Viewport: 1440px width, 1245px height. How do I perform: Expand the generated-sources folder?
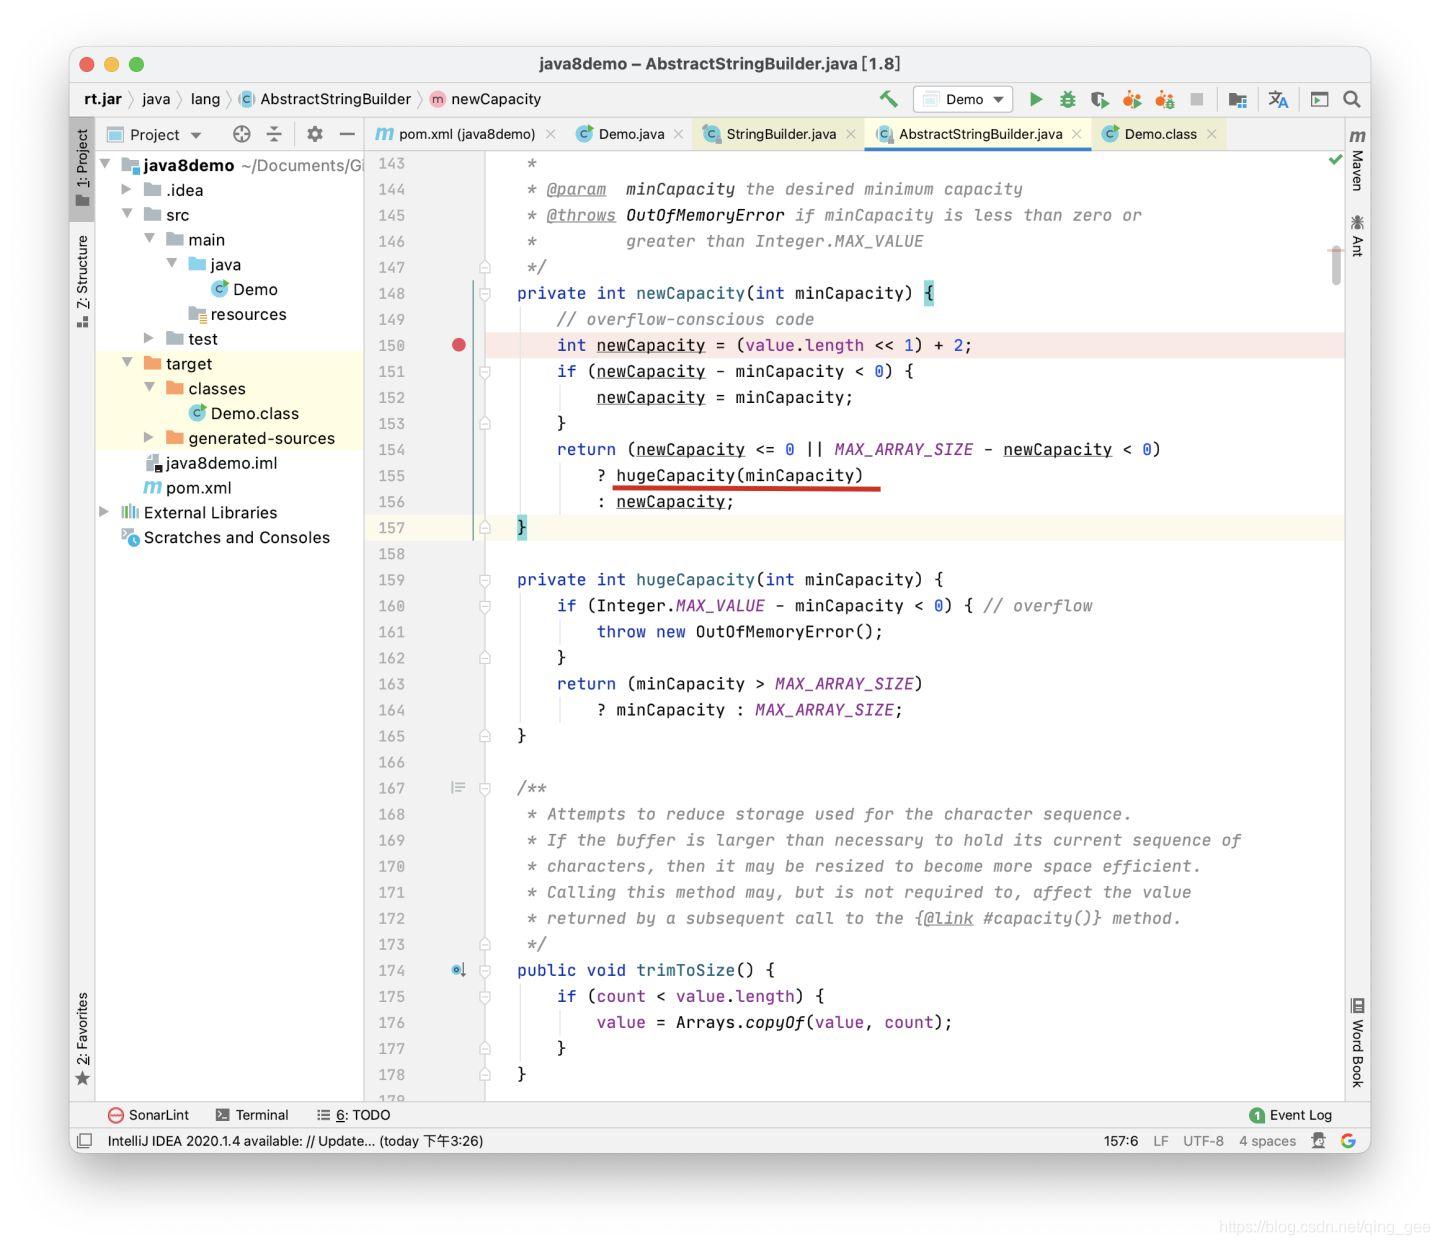coord(149,438)
